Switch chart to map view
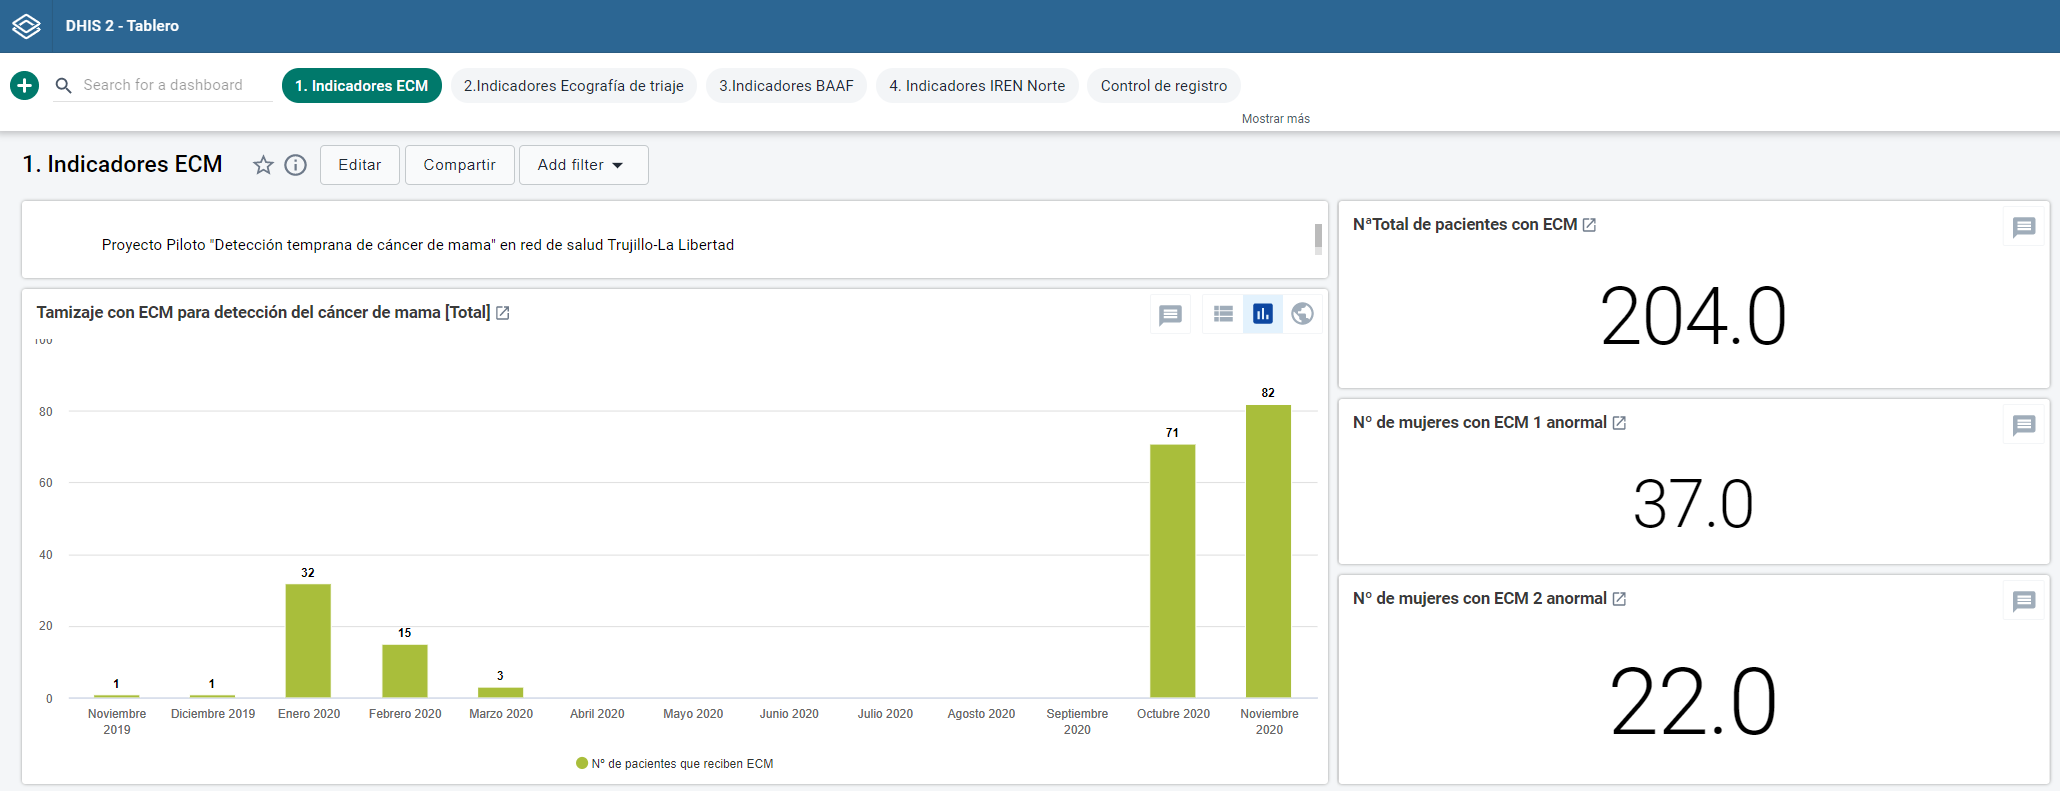The width and height of the screenshot is (2060, 791). coord(1302,314)
